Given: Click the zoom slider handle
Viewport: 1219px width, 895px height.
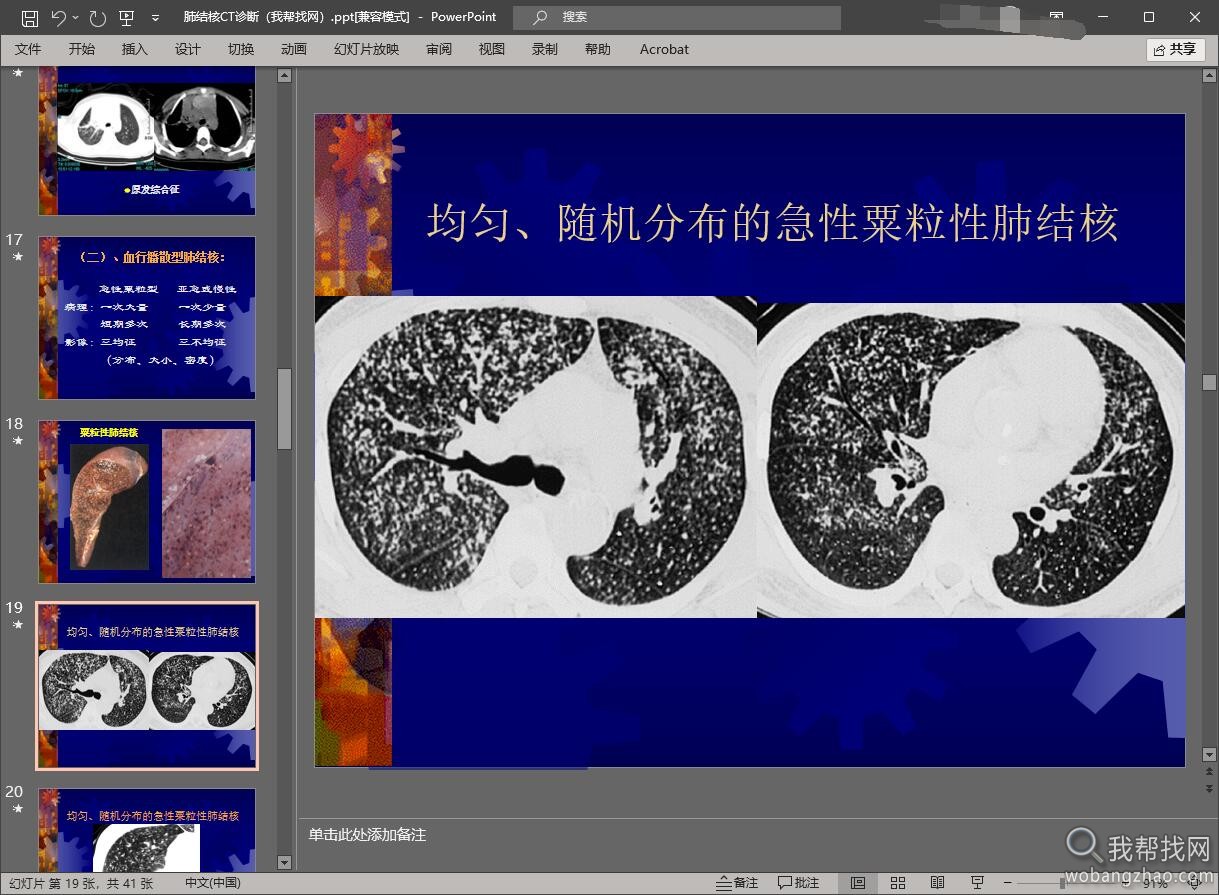Looking at the screenshot, I should pyautogui.click(x=1063, y=883).
